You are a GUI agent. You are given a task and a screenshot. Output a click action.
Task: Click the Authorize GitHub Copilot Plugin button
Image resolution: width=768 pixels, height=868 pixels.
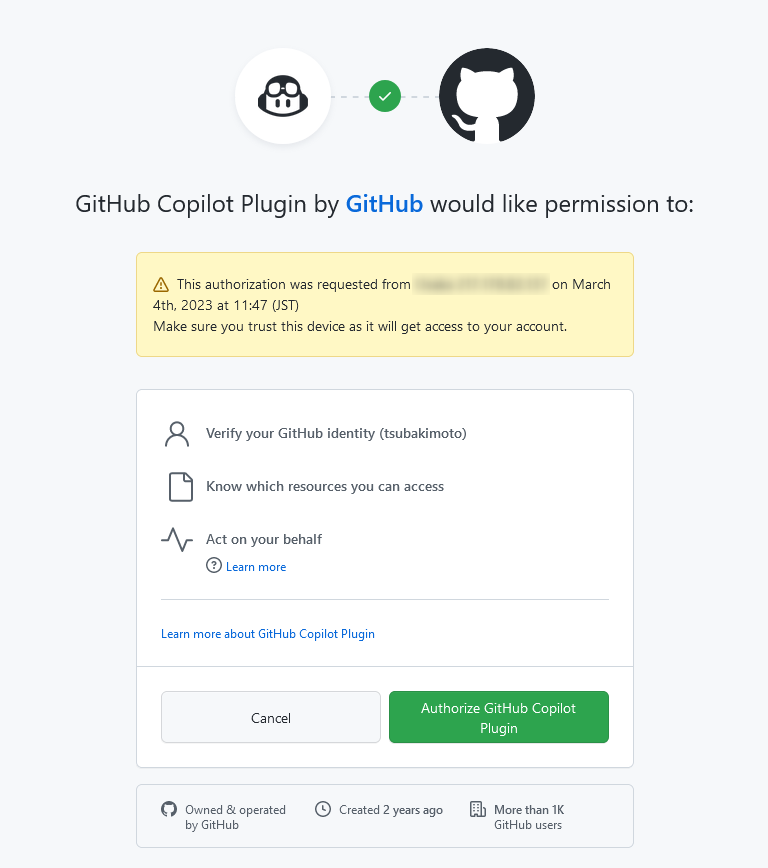click(498, 717)
